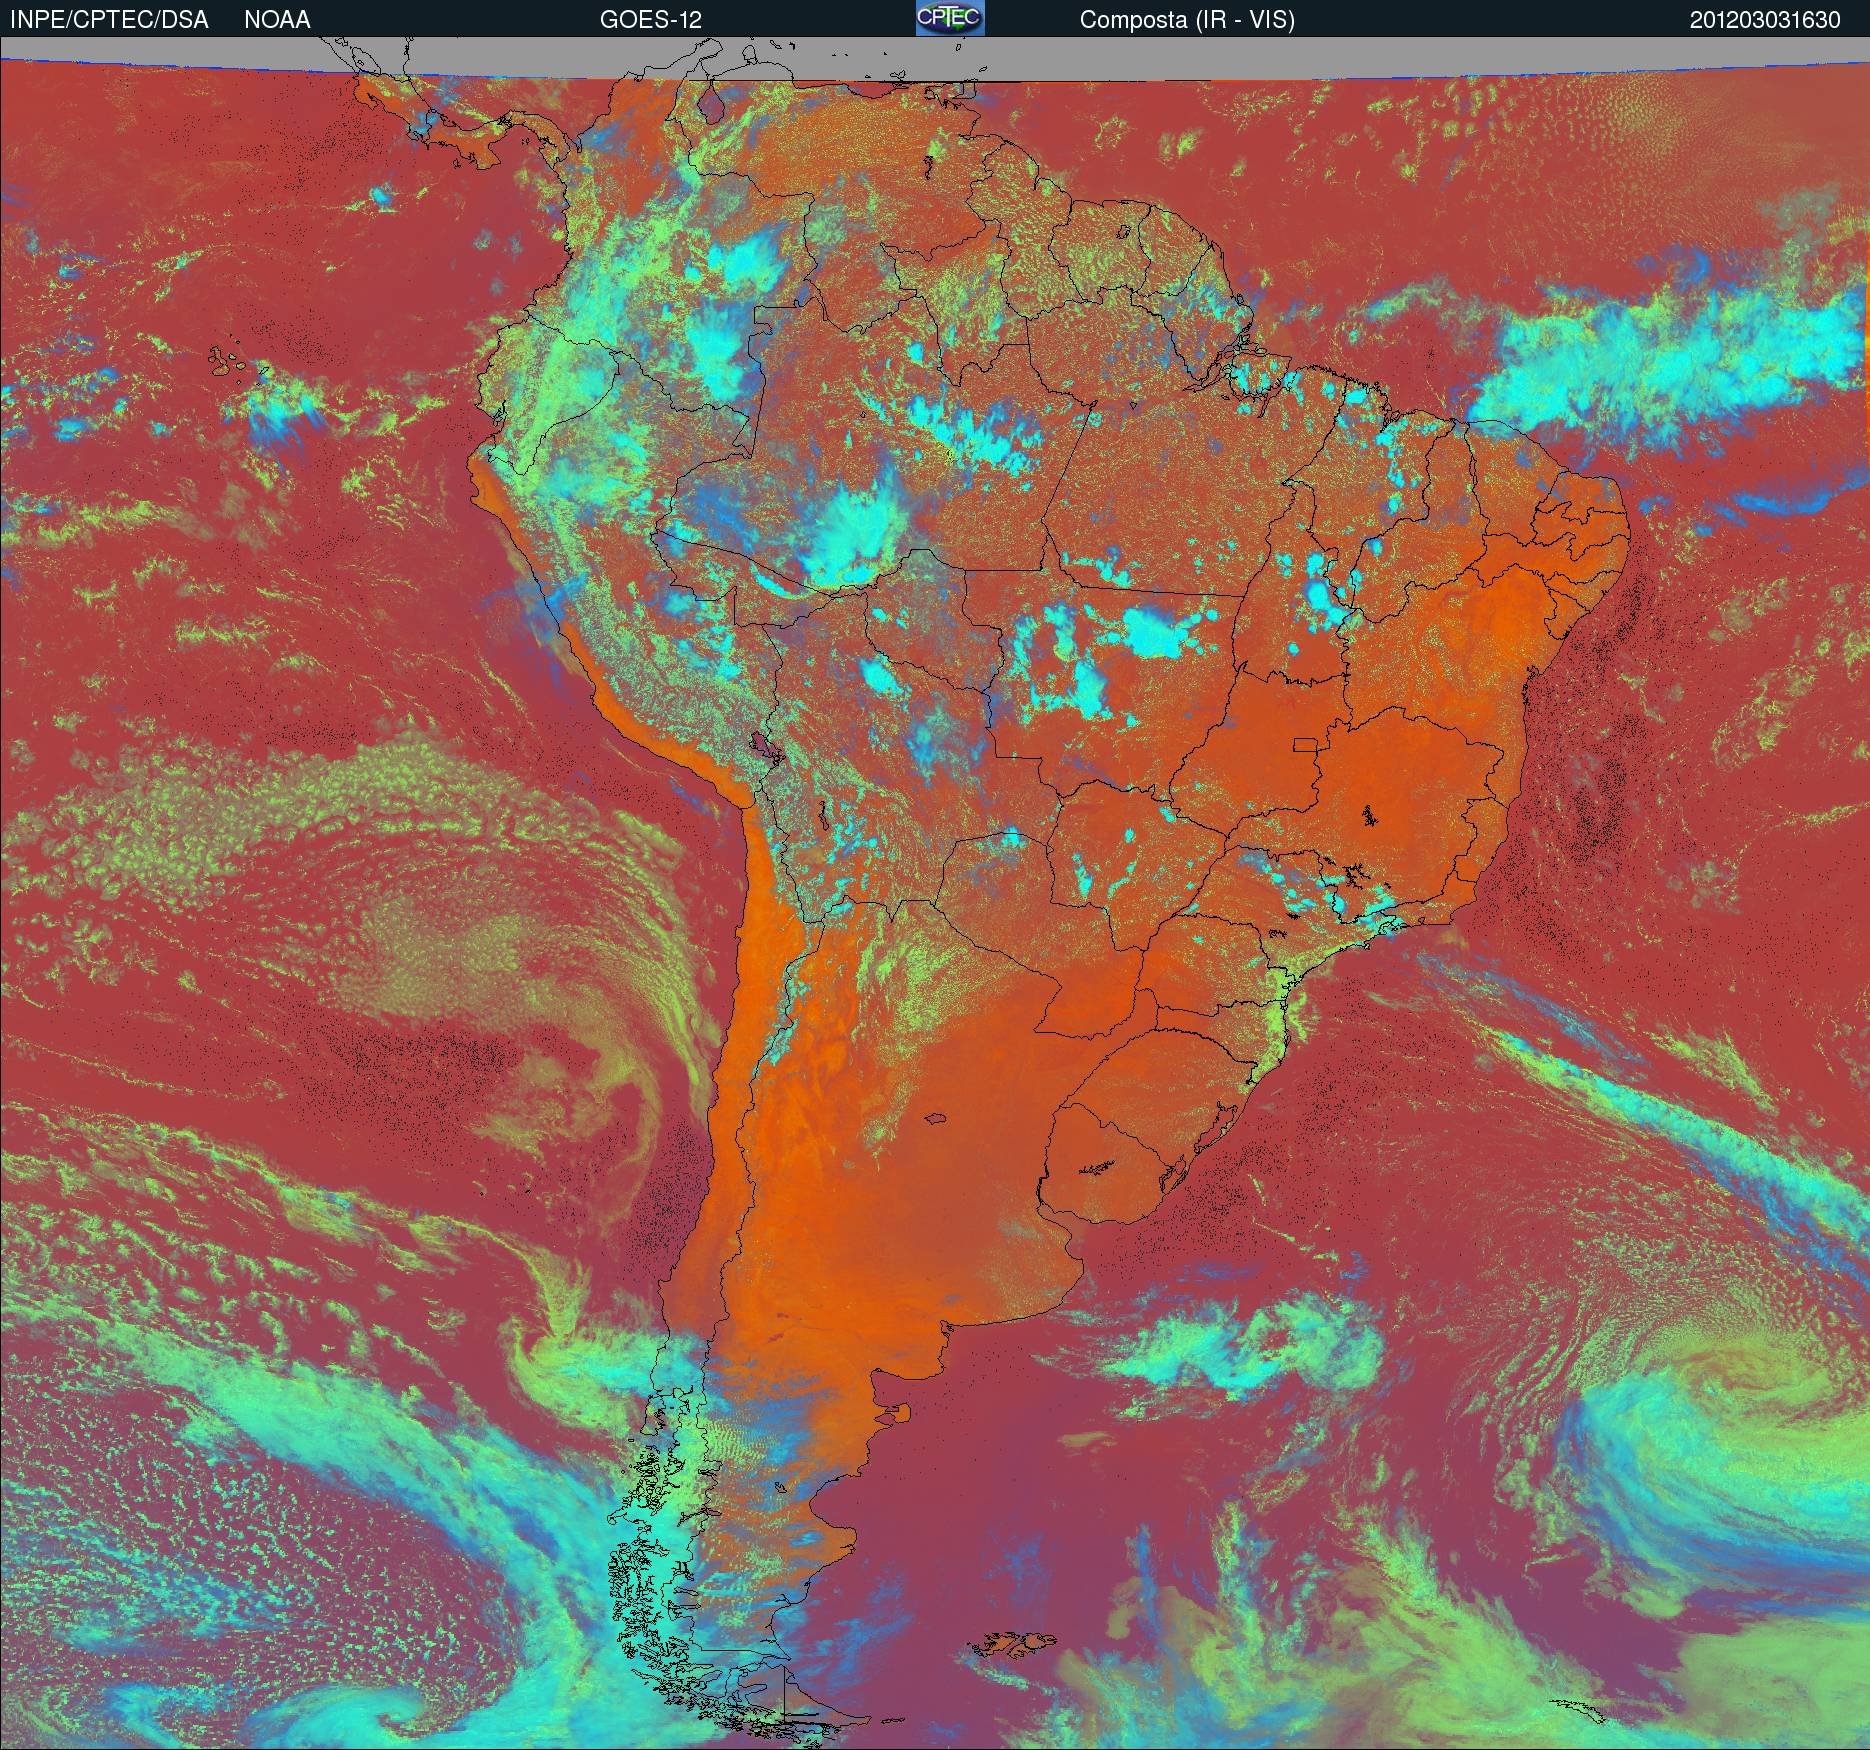Image resolution: width=1870 pixels, height=1750 pixels.
Task: Click the GOES-12 satellite label
Action: [650, 20]
